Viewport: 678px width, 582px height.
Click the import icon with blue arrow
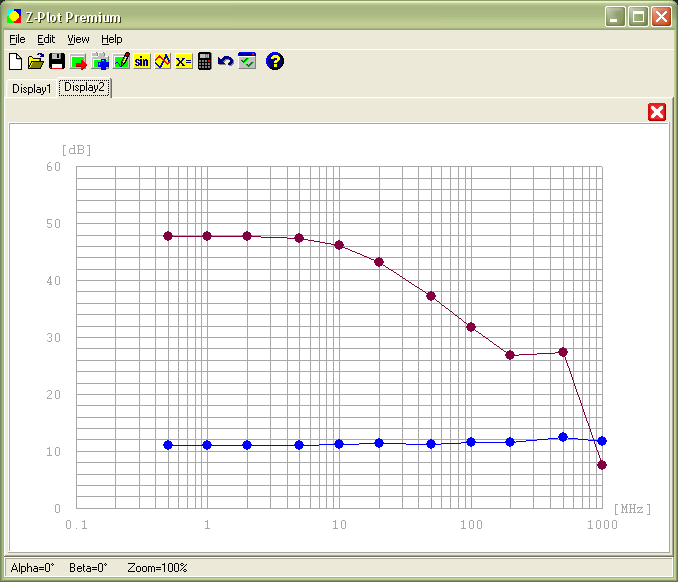click(x=100, y=62)
